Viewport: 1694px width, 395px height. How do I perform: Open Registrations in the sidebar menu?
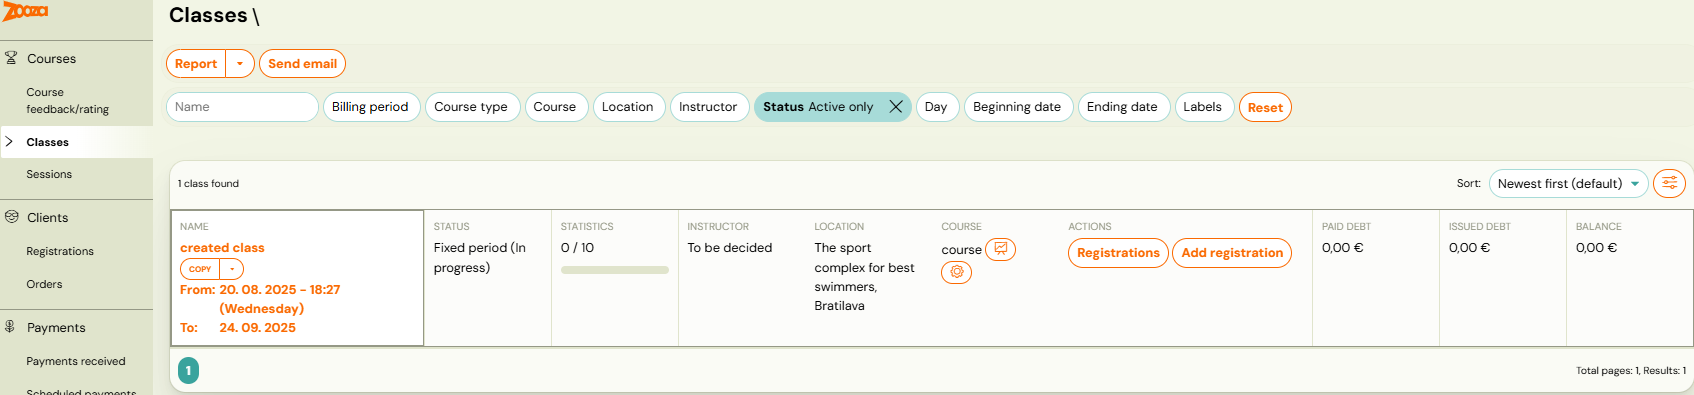tap(60, 251)
